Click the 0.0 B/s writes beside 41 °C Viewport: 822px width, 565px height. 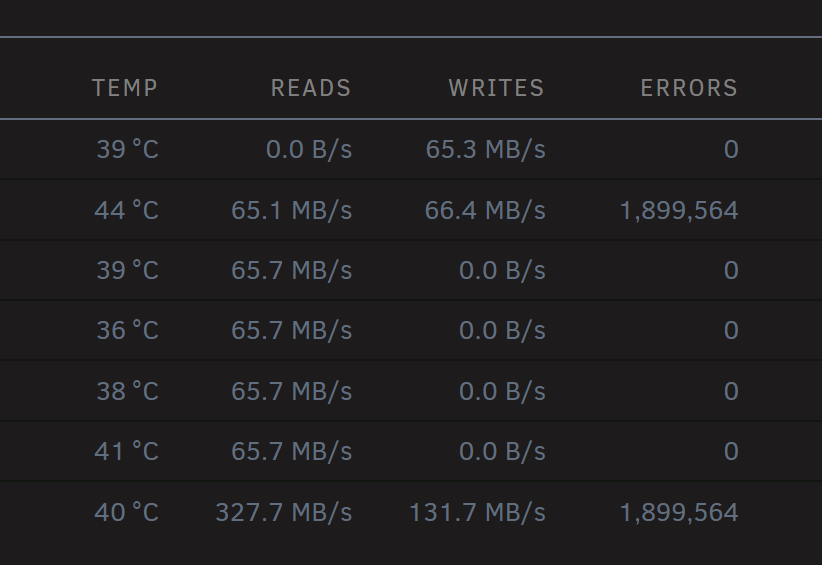[502, 451]
